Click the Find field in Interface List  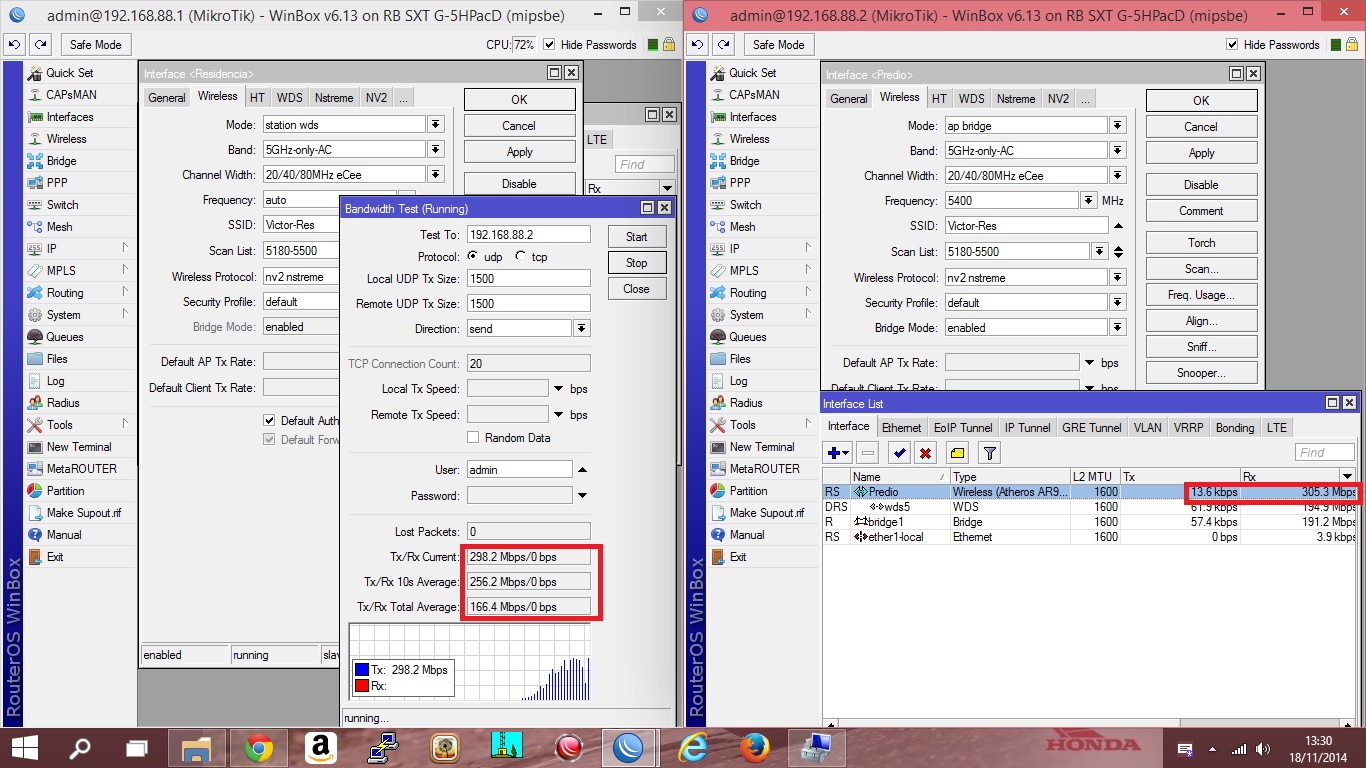click(x=1325, y=453)
